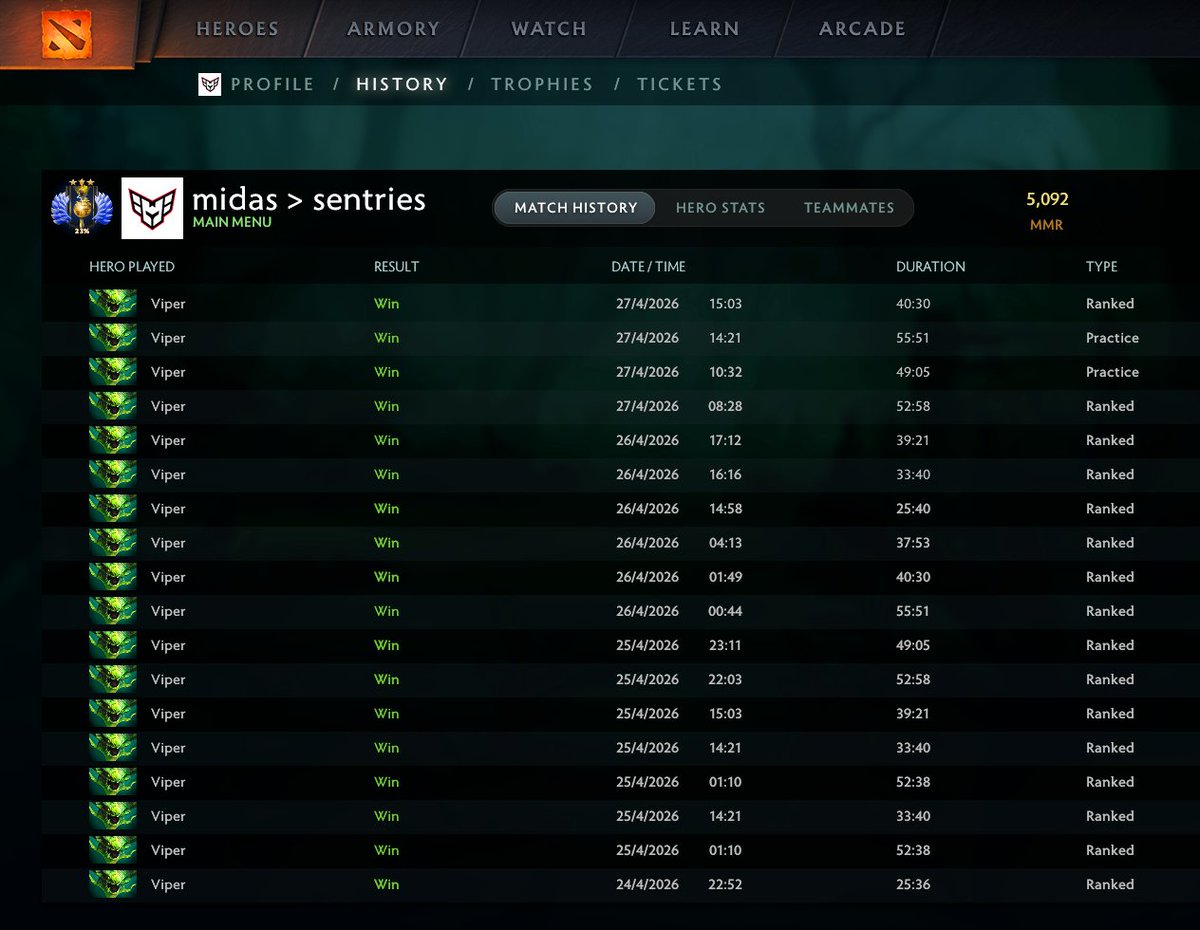Click the DURATION column header
The height and width of the screenshot is (930, 1200).
point(930,267)
